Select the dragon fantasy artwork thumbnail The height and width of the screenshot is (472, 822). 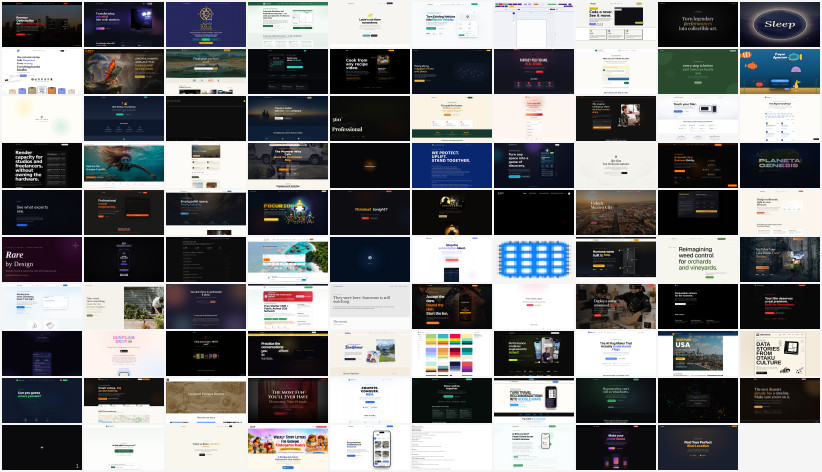click(124, 71)
